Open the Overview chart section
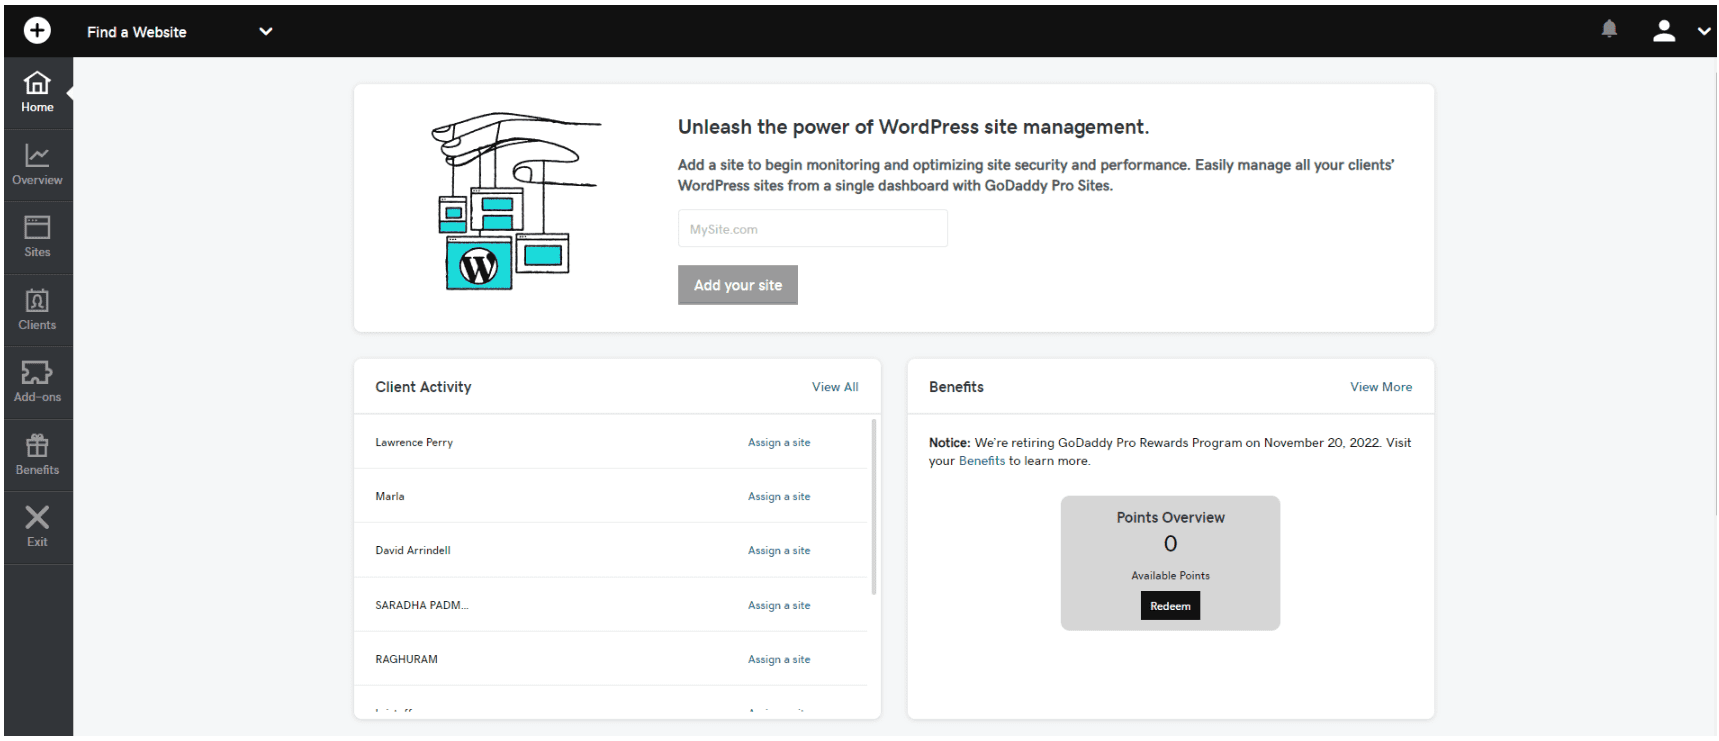Screen dimensions: 1719x741 click(38, 166)
